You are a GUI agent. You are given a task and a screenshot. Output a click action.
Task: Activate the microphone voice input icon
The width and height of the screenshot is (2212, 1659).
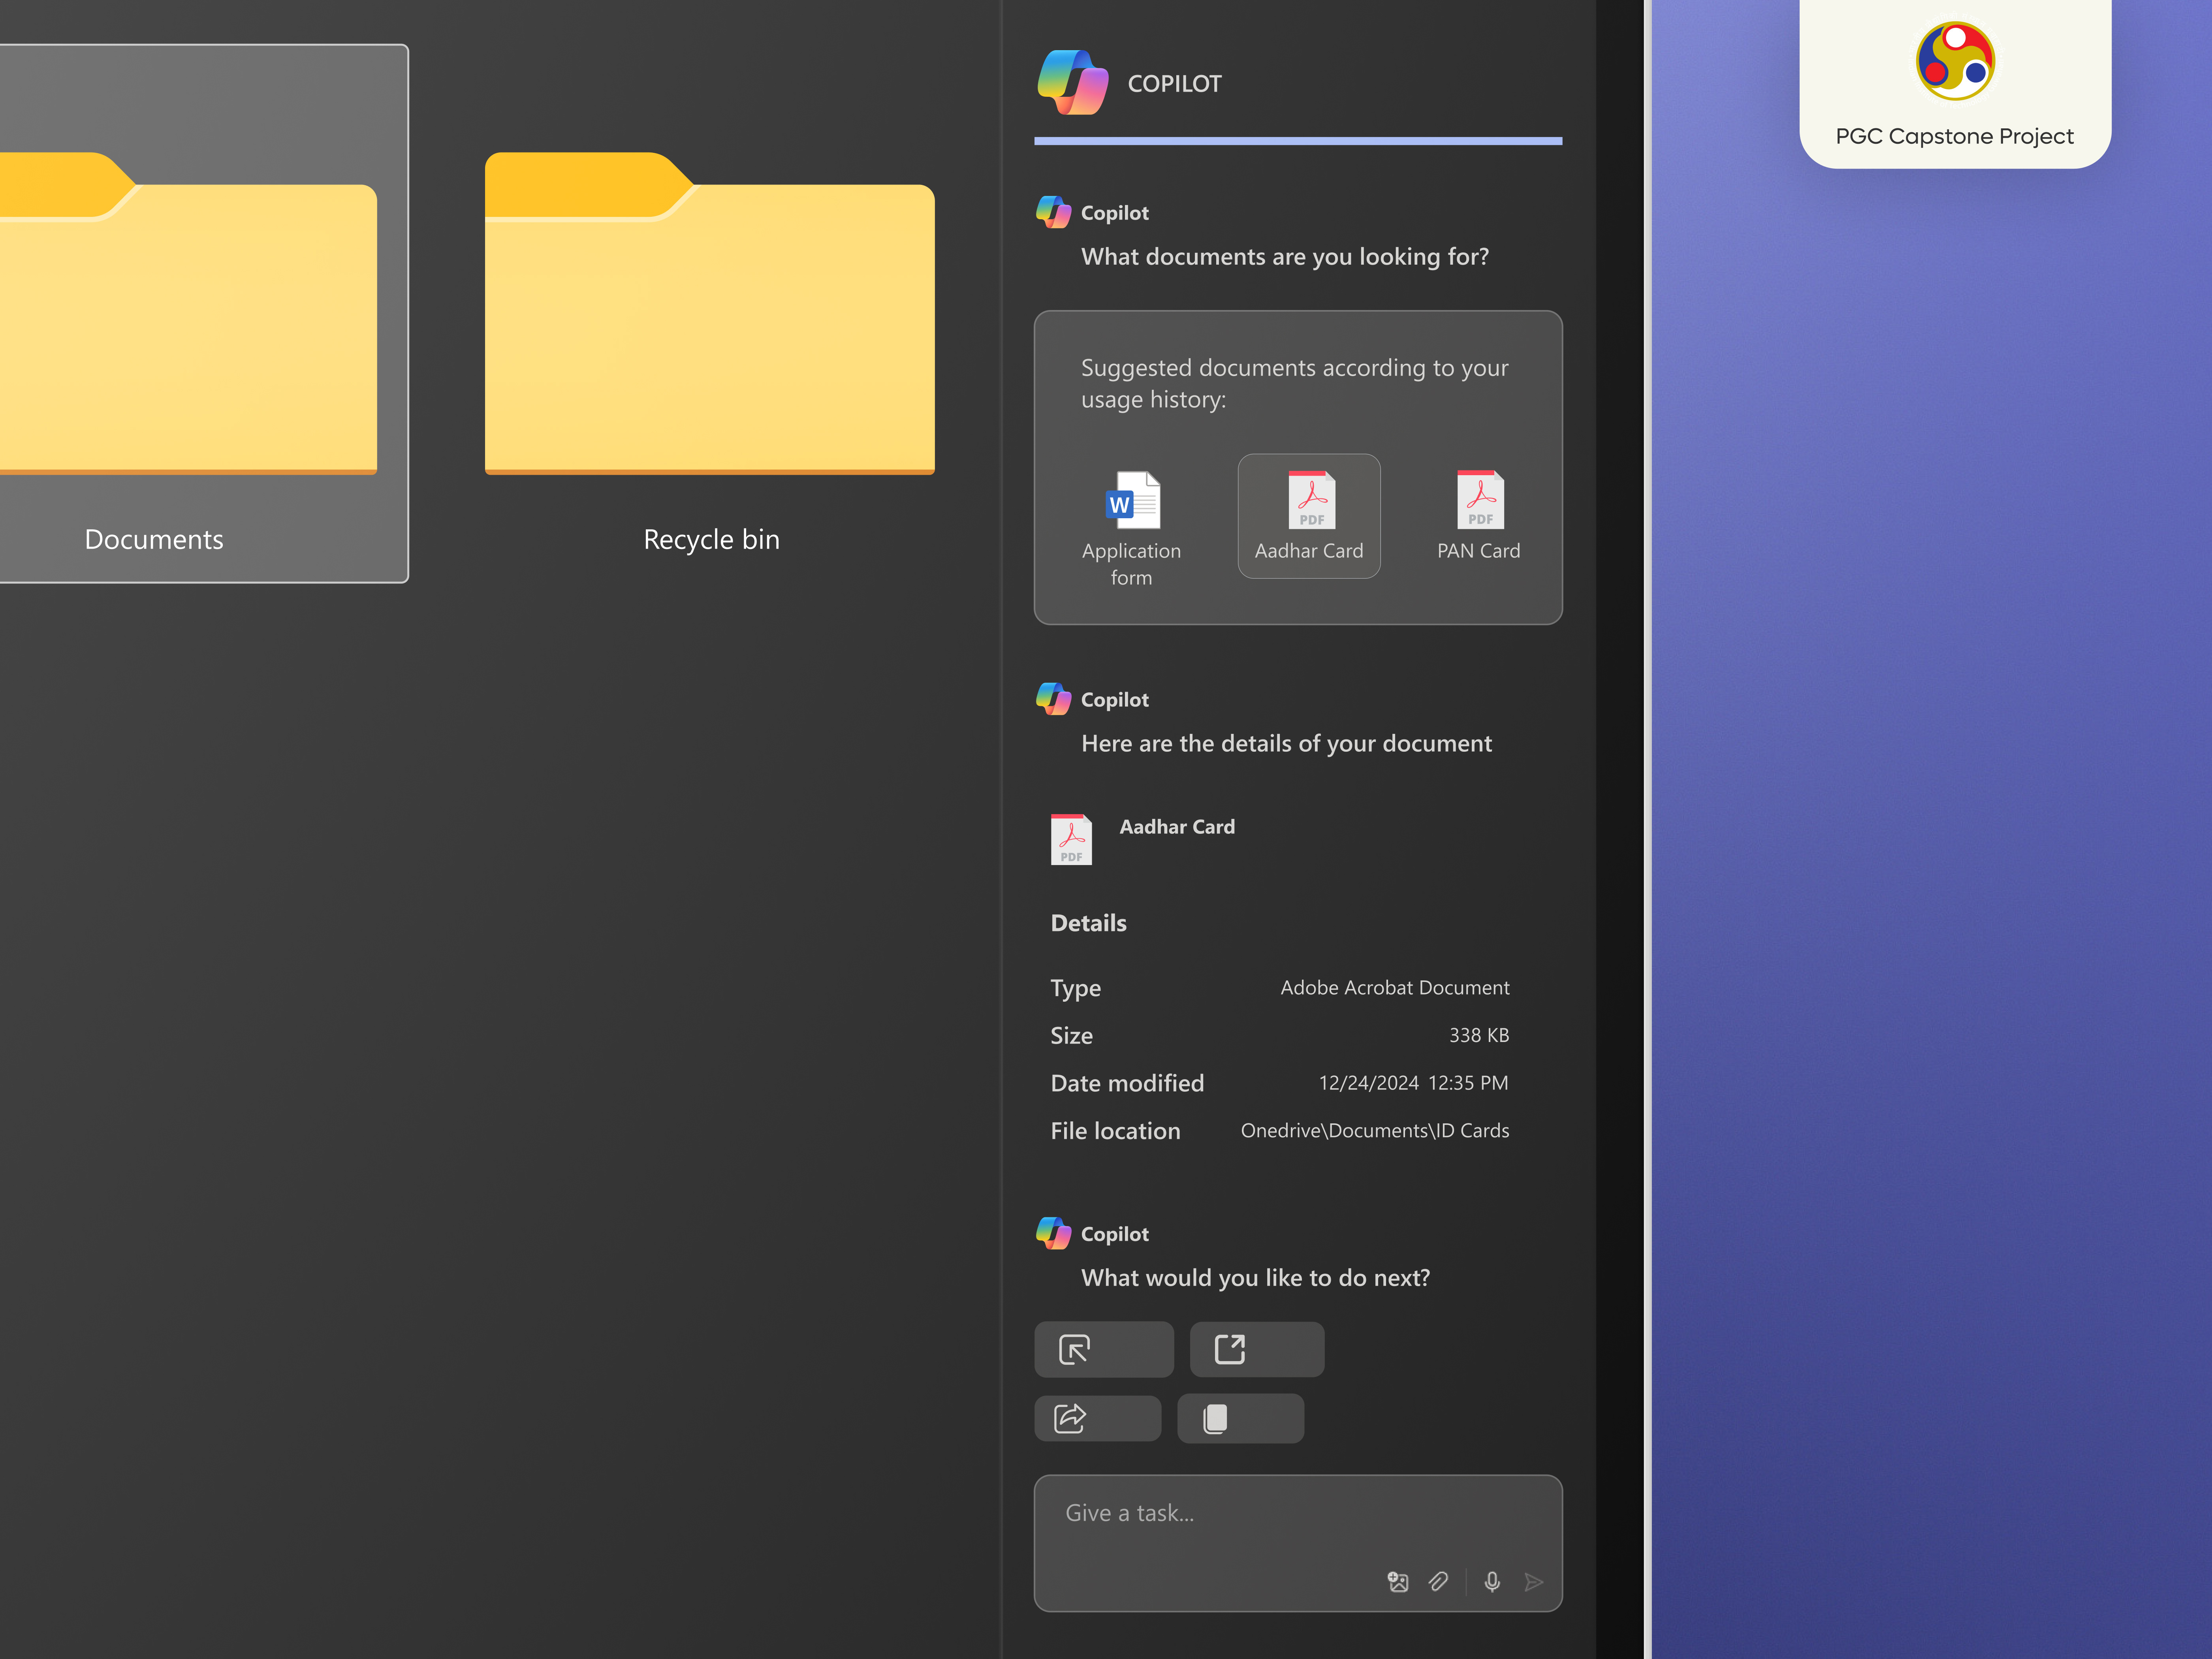pos(1491,1581)
